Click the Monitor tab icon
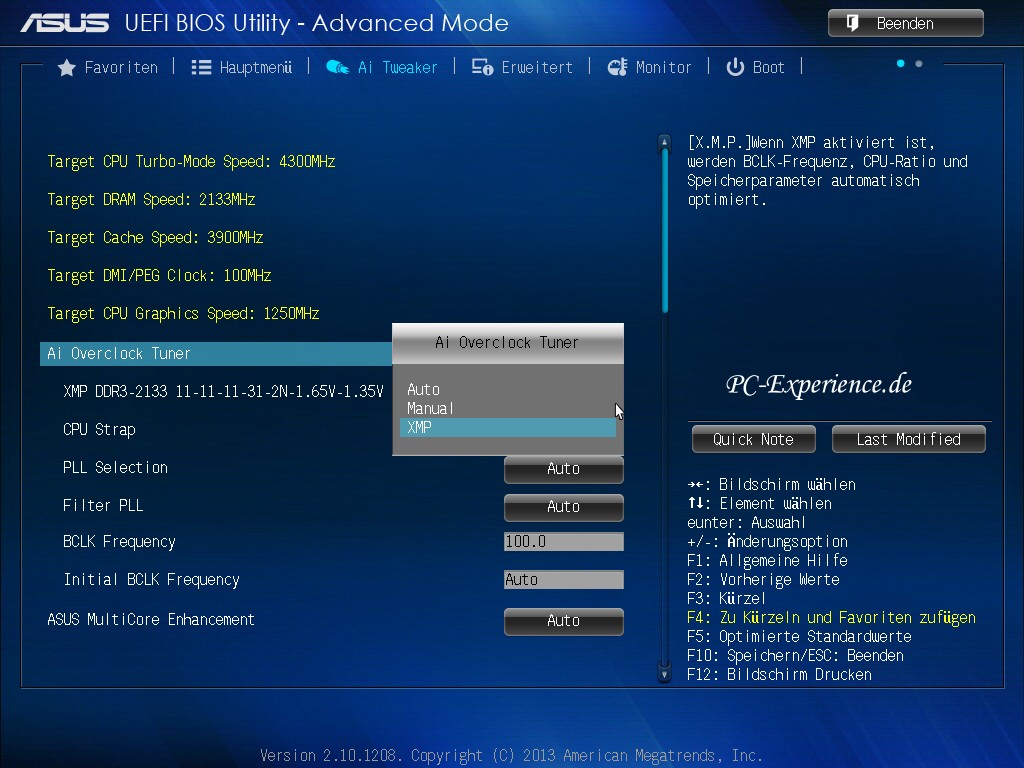Image resolution: width=1024 pixels, height=768 pixels. [x=617, y=68]
